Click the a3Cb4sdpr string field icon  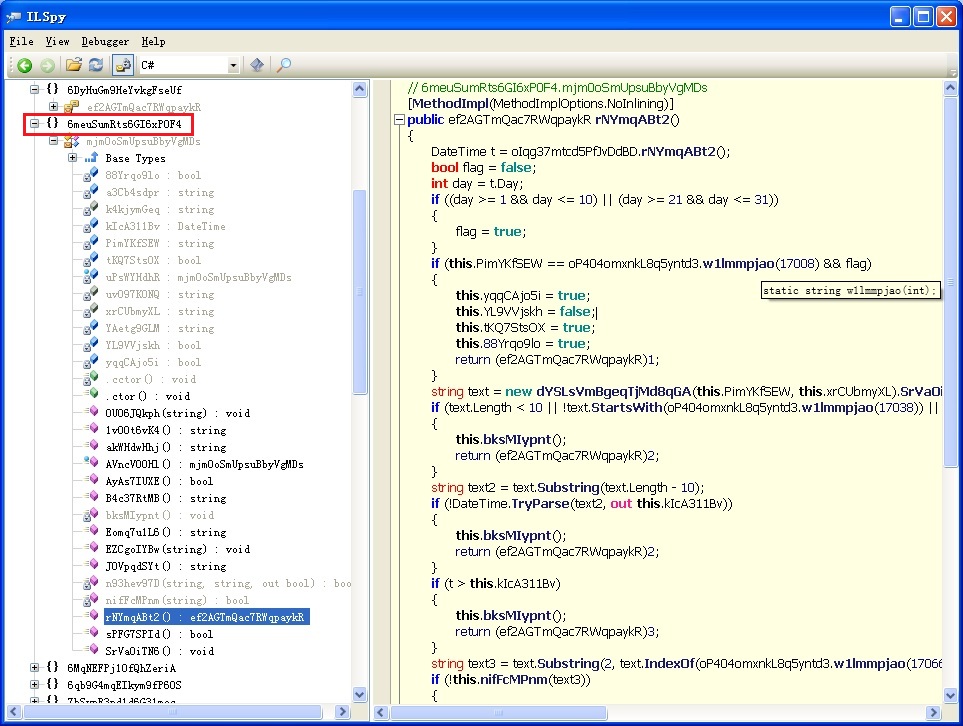point(91,192)
